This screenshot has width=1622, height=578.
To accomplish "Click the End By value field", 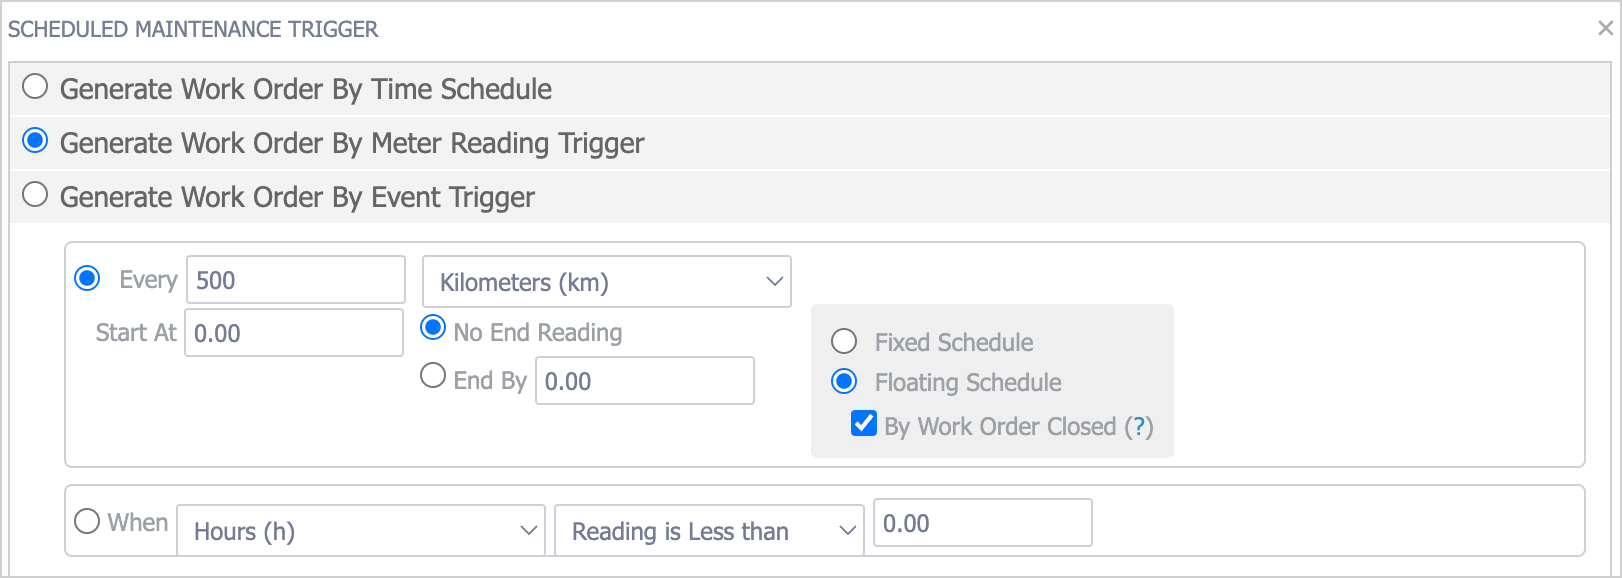I will (x=644, y=381).
